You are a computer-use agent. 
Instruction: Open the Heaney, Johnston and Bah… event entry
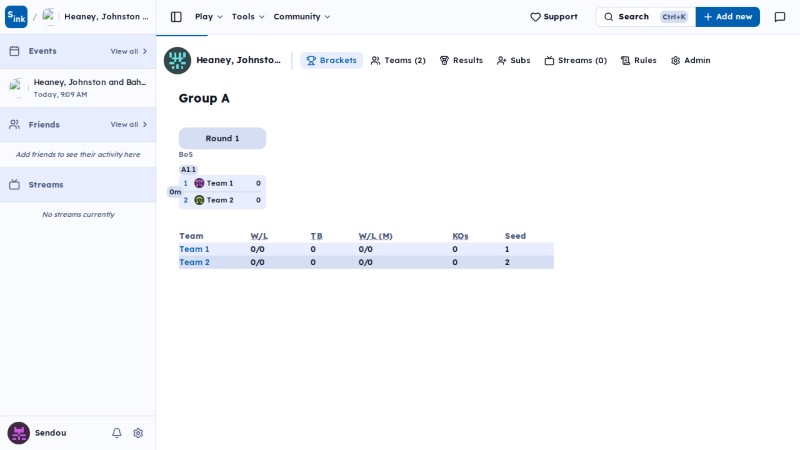tap(78, 88)
